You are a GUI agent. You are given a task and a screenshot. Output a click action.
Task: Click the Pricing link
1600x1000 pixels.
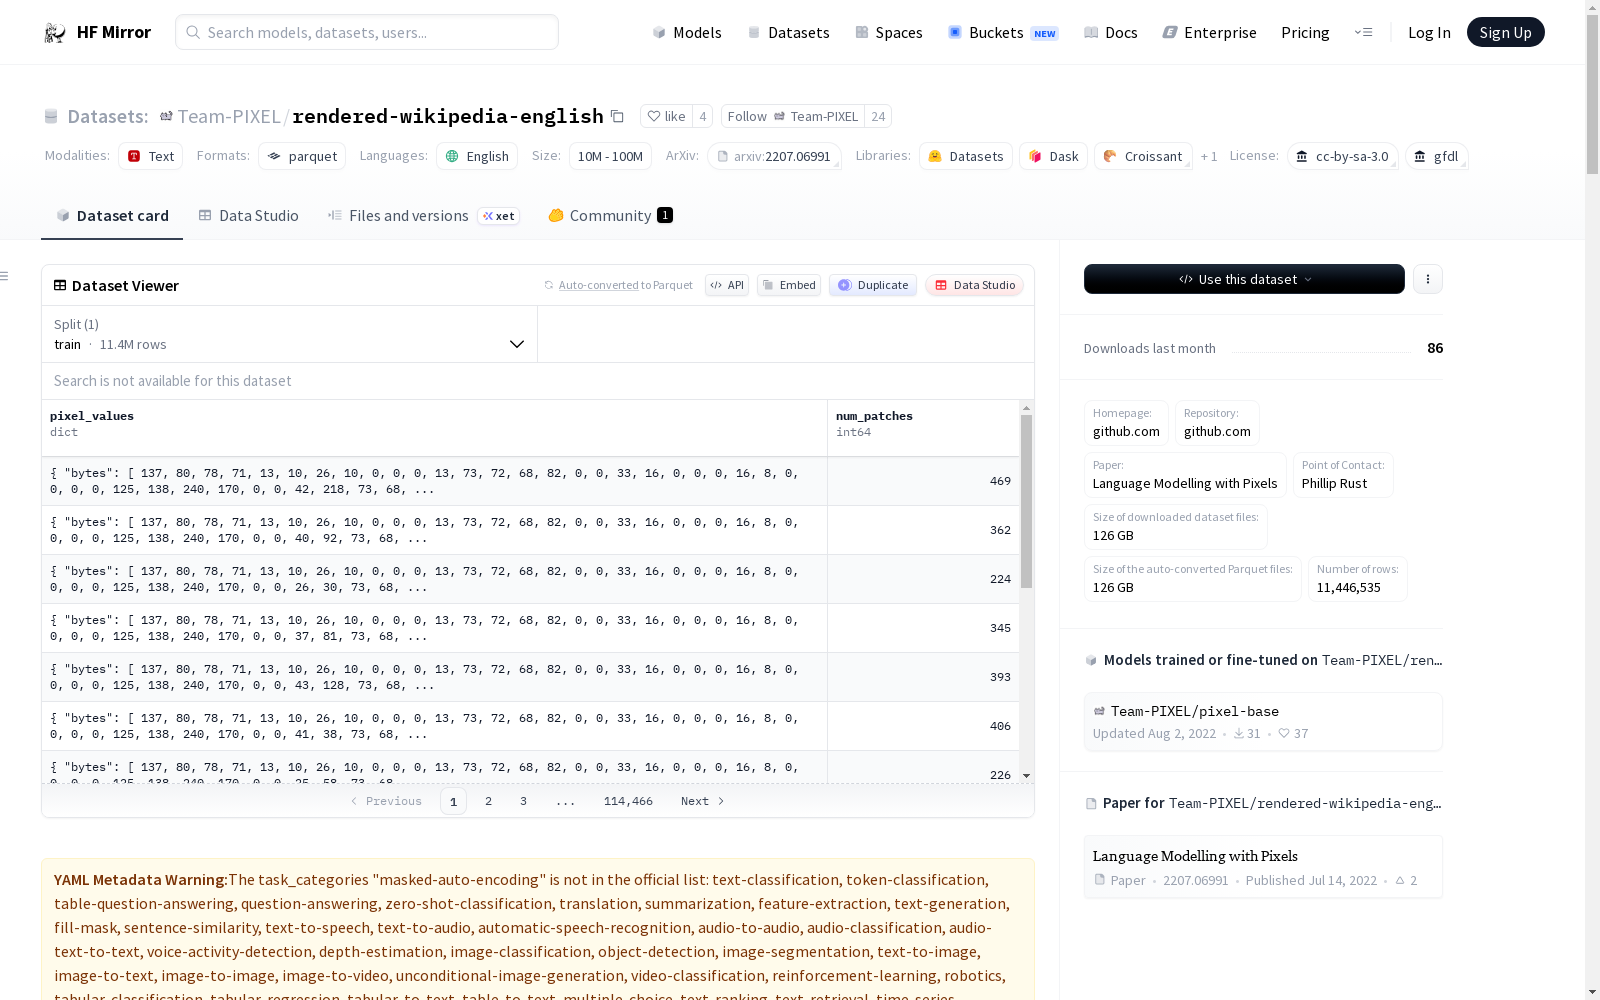point(1305,33)
